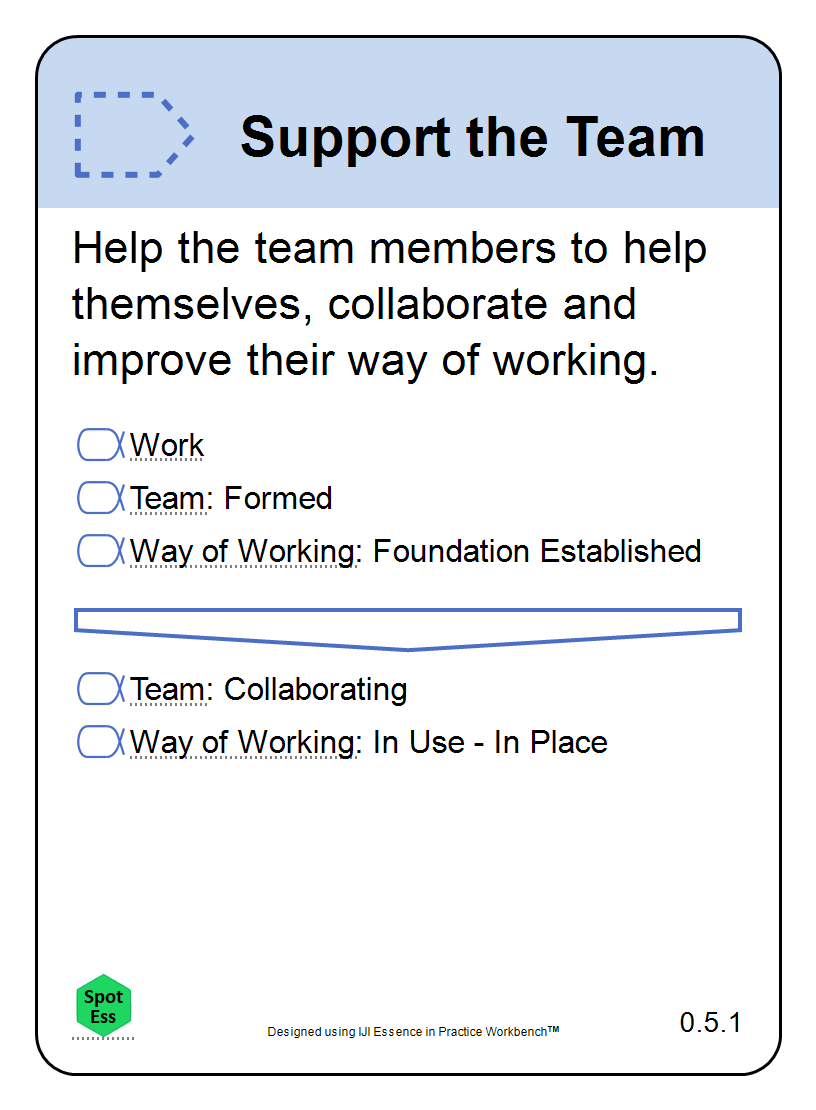The height and width of the screenshot is (1110, 816).
Task: Click the Spot Ess green hexagon logo
Action: pyautogui.click(x=103, y=1006)
